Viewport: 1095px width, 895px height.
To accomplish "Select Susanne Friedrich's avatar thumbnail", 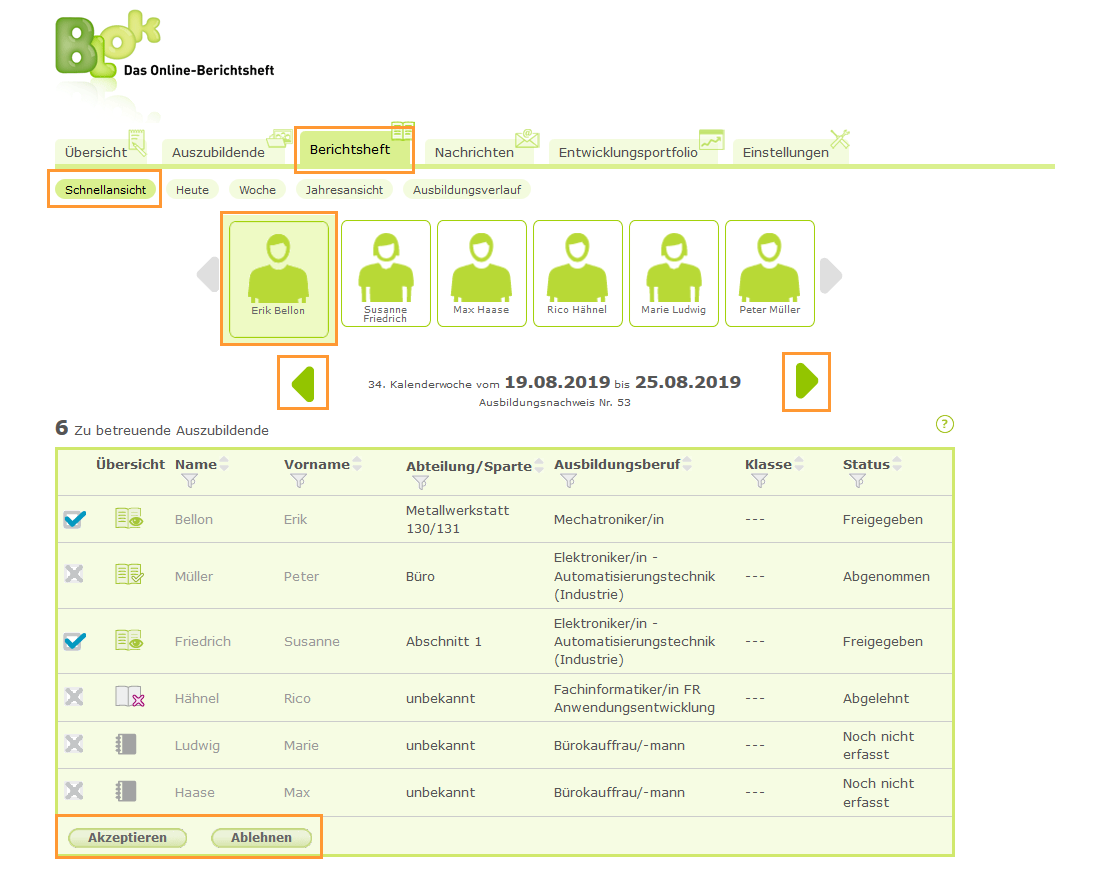I will (385, 273).
